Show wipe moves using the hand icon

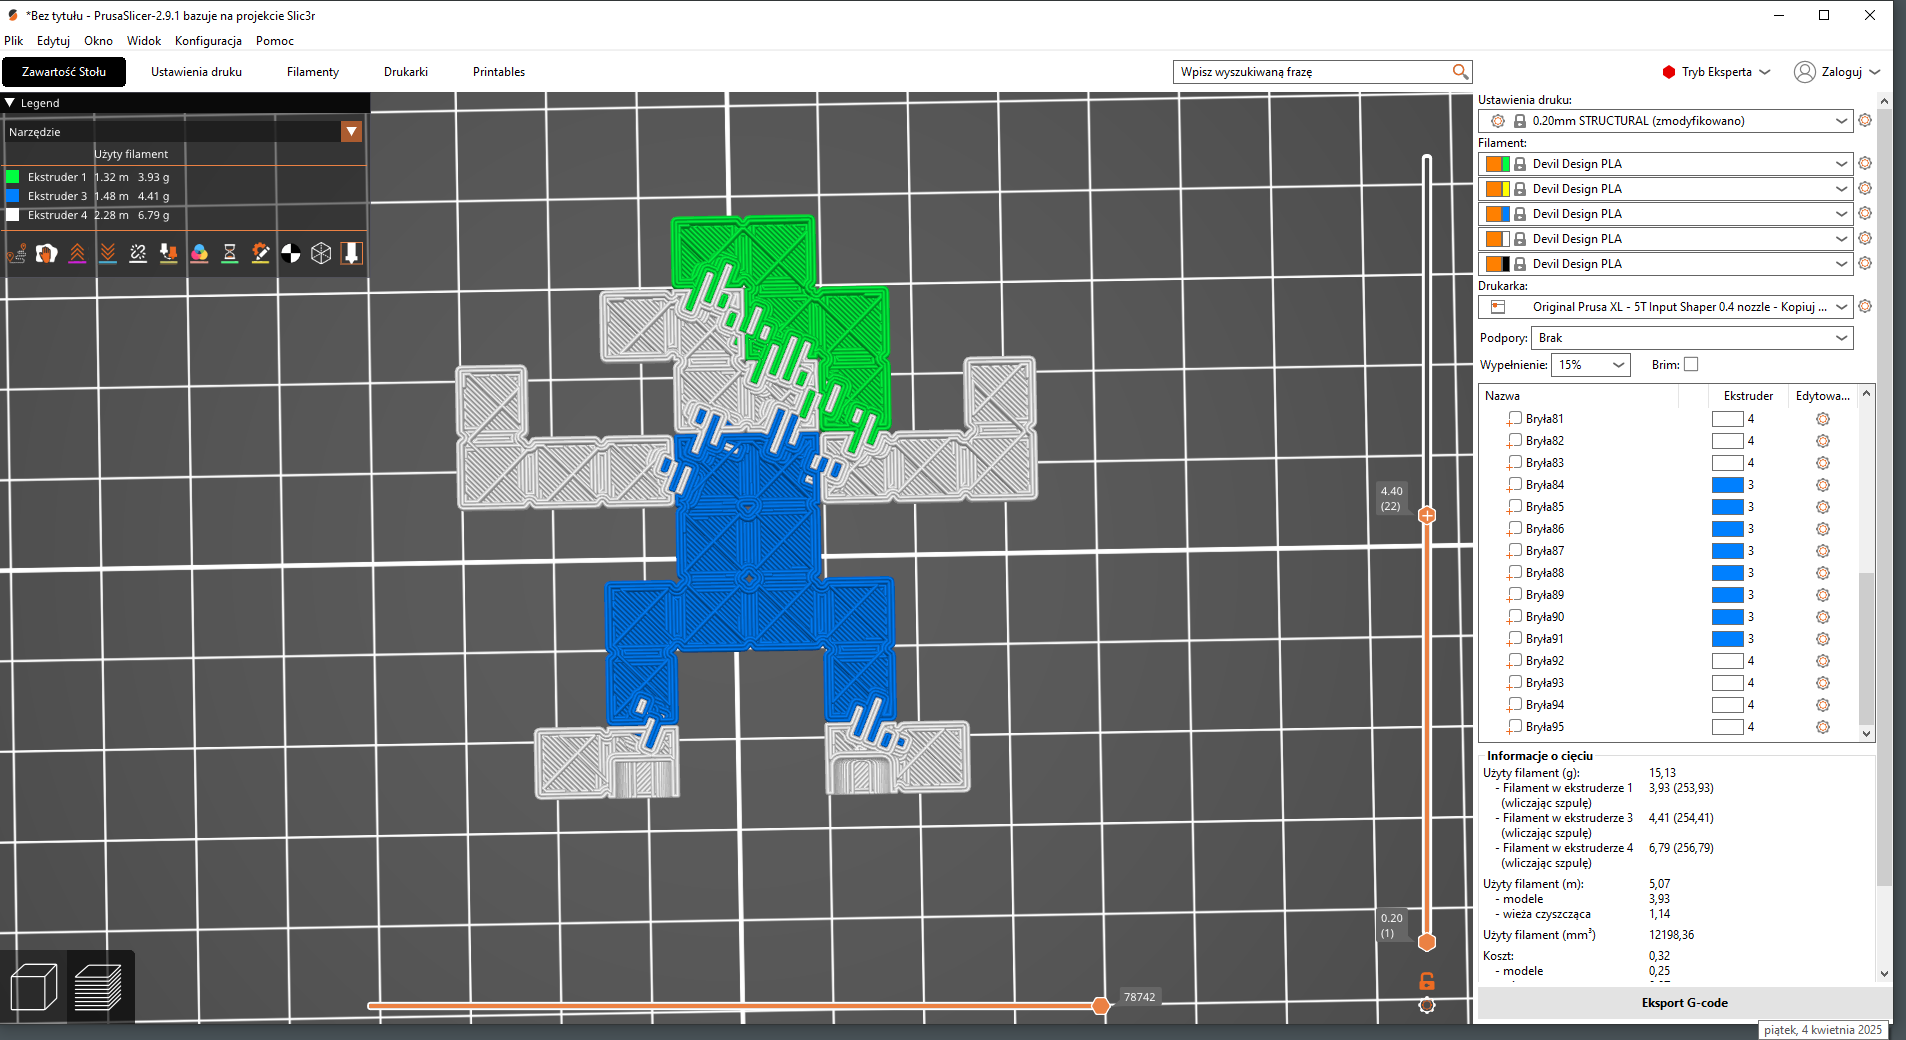point(47,253)
